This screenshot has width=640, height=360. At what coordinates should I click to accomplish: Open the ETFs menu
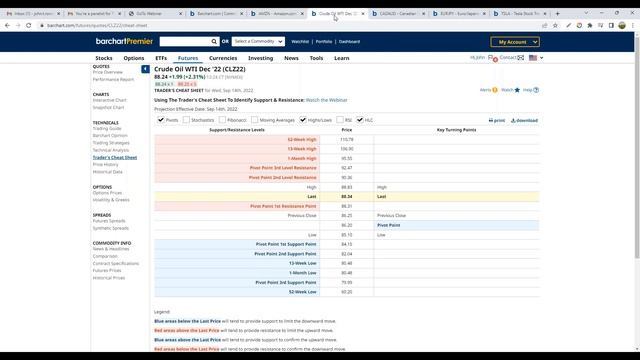click(161, 58)
